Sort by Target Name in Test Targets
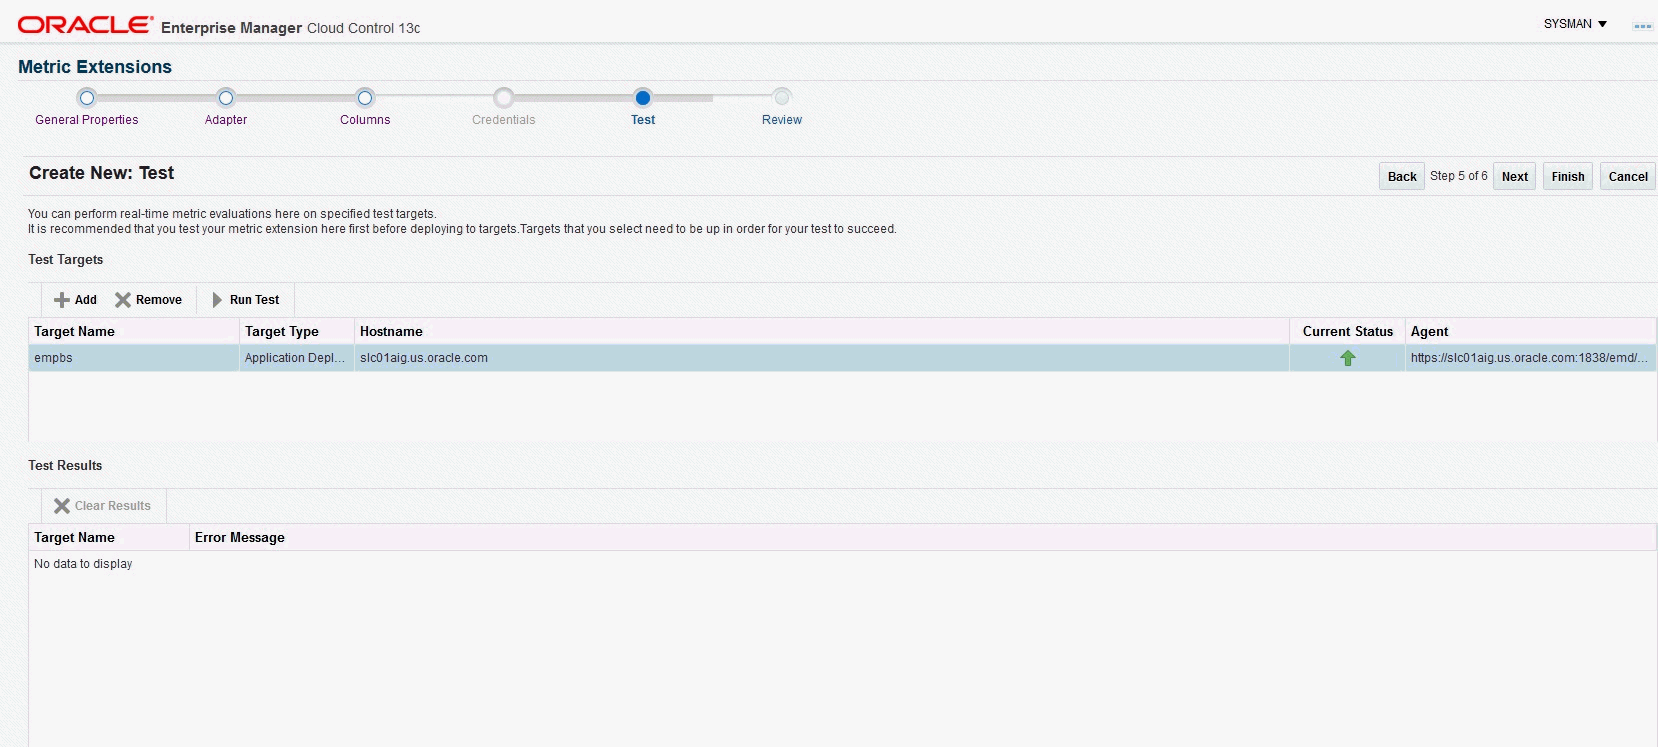Screen dimensions: 1658x747 pyautogui.click(x=134, y=332)
